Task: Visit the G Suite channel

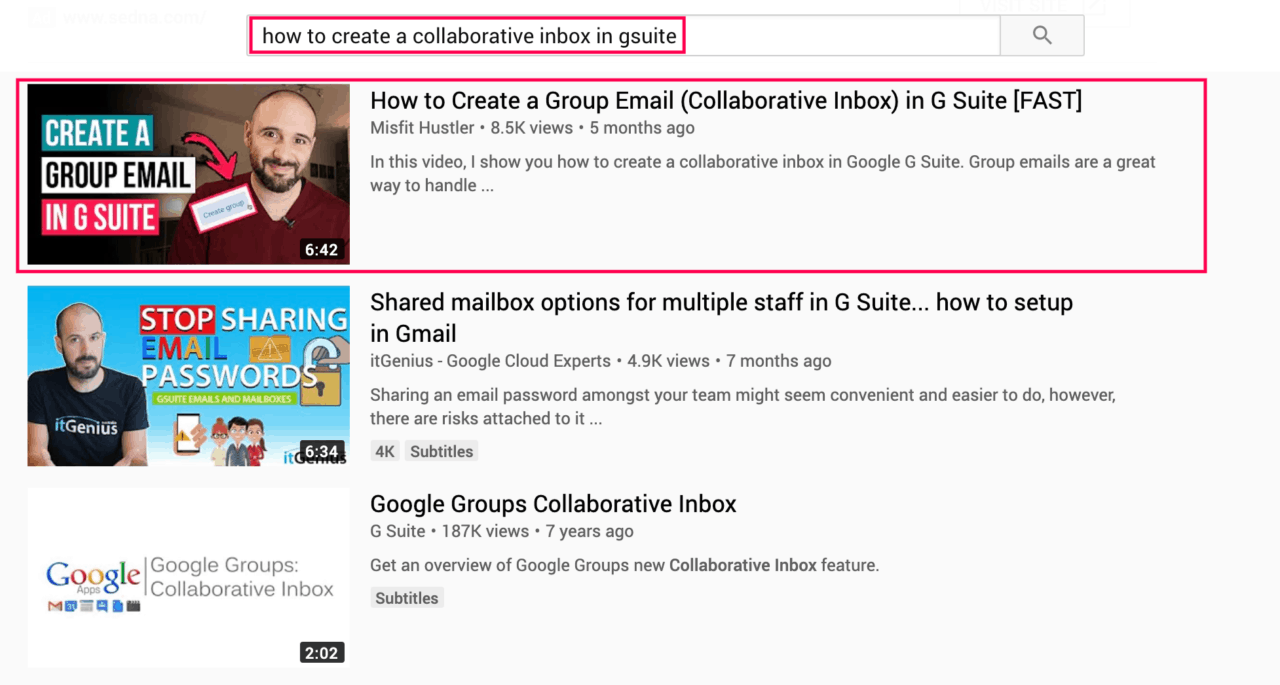Action: pyautogui.click(x=398, y=531)
